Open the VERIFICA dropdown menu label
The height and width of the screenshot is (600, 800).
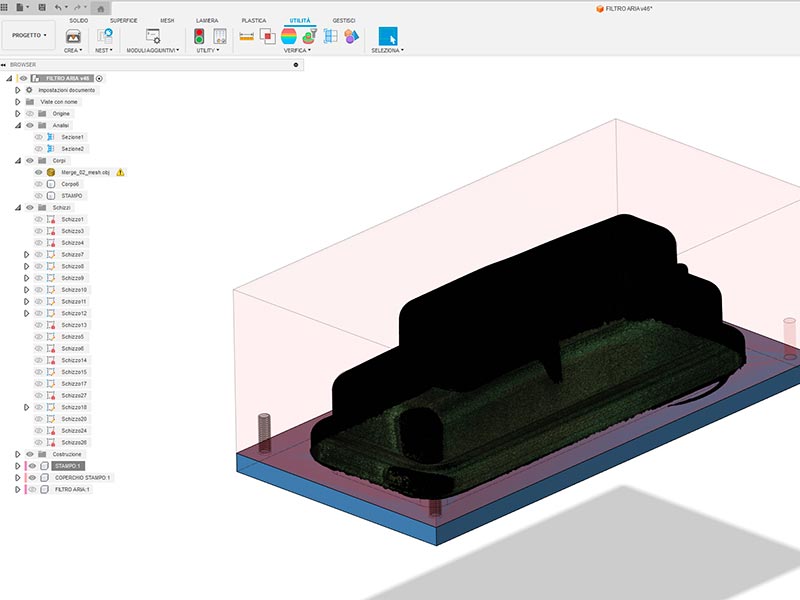[296, 50]
